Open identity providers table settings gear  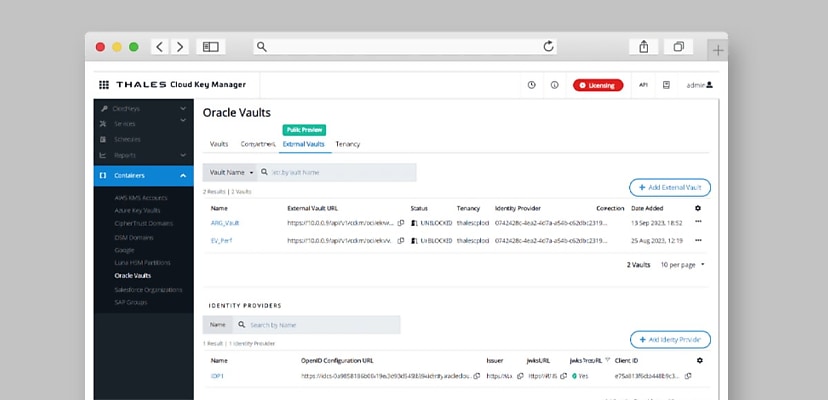click(700, 360)
